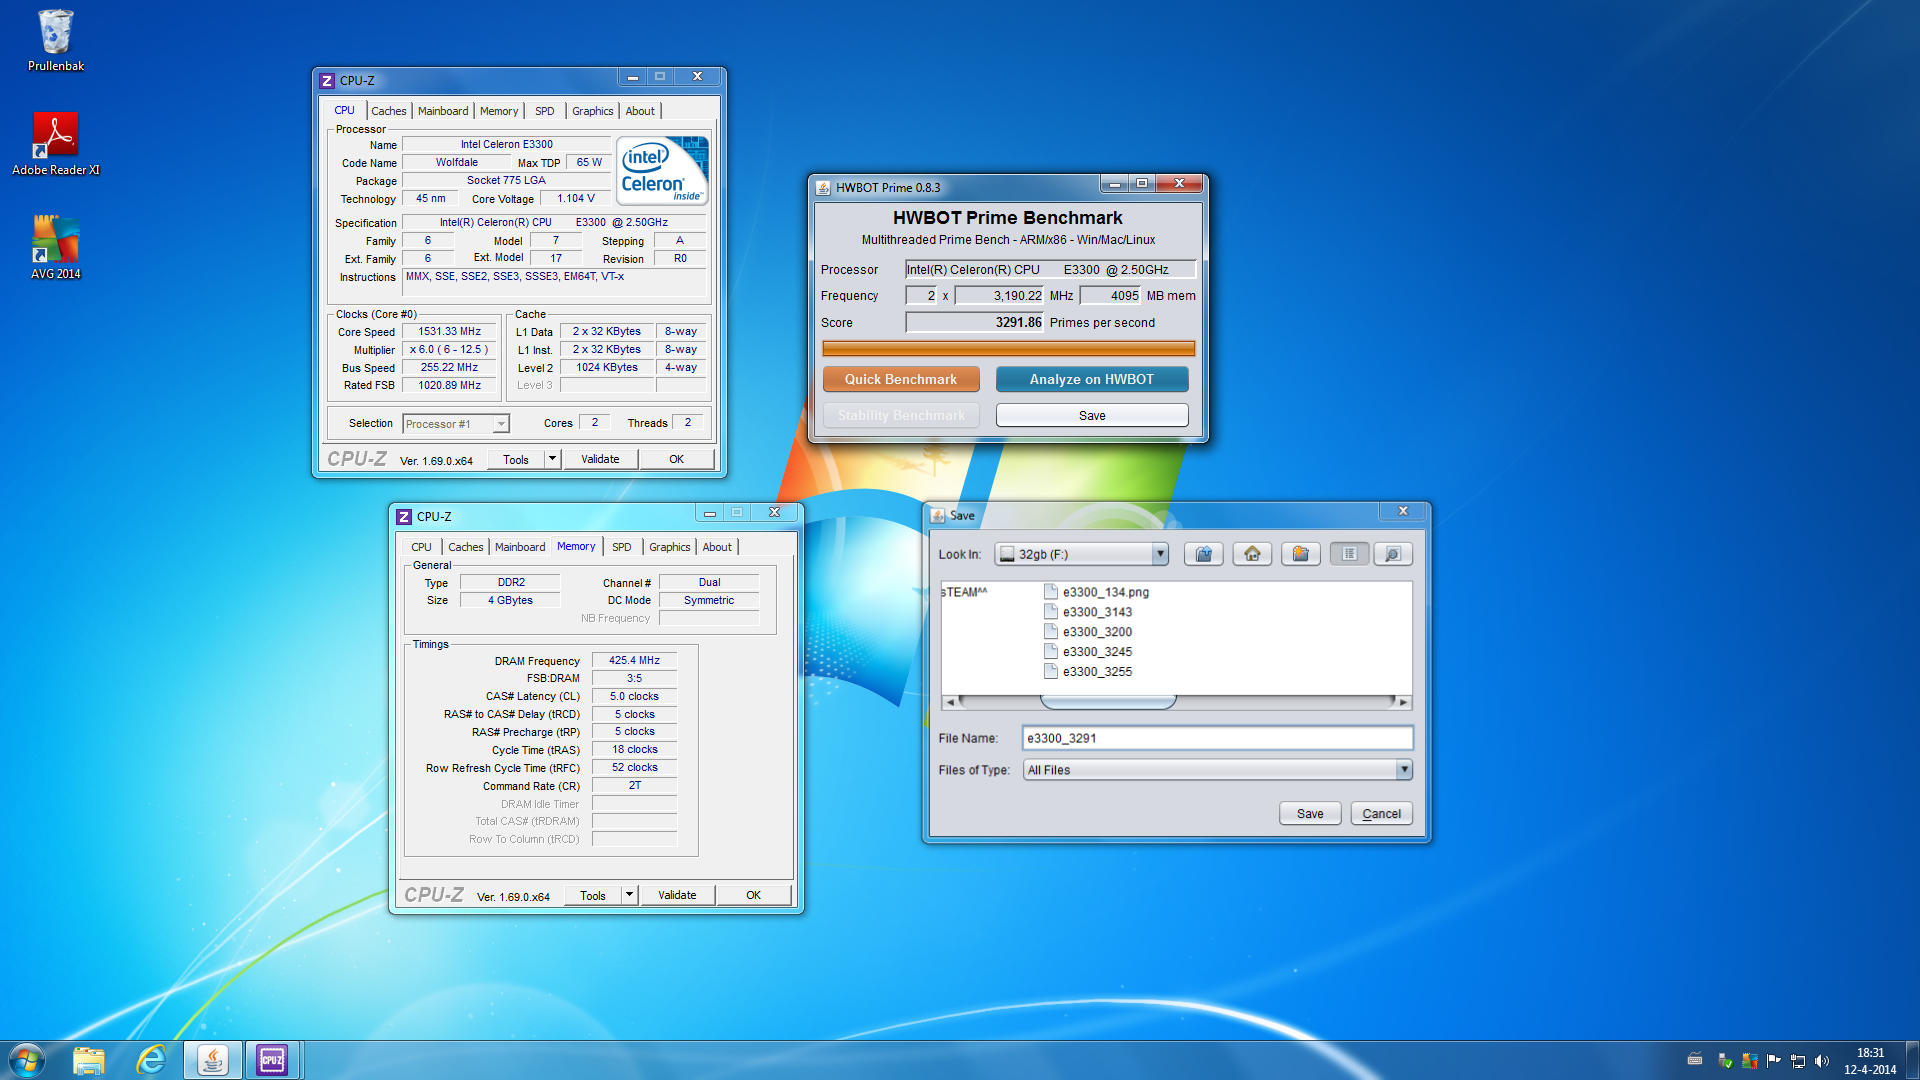Click the HWBOT Processor name field

[1050, 269]
